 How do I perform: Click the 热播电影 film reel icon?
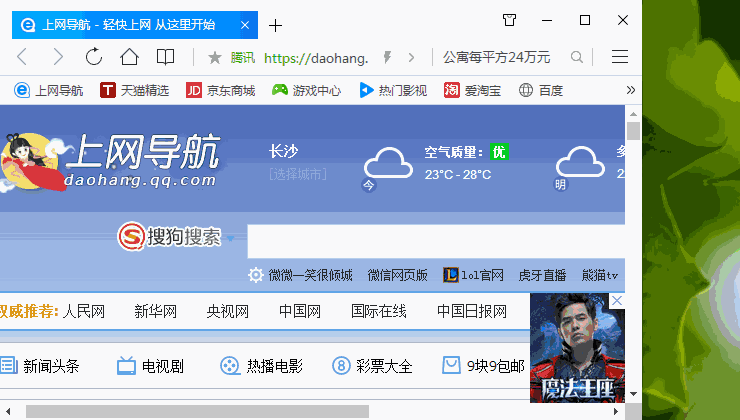[x=230, y=365]
